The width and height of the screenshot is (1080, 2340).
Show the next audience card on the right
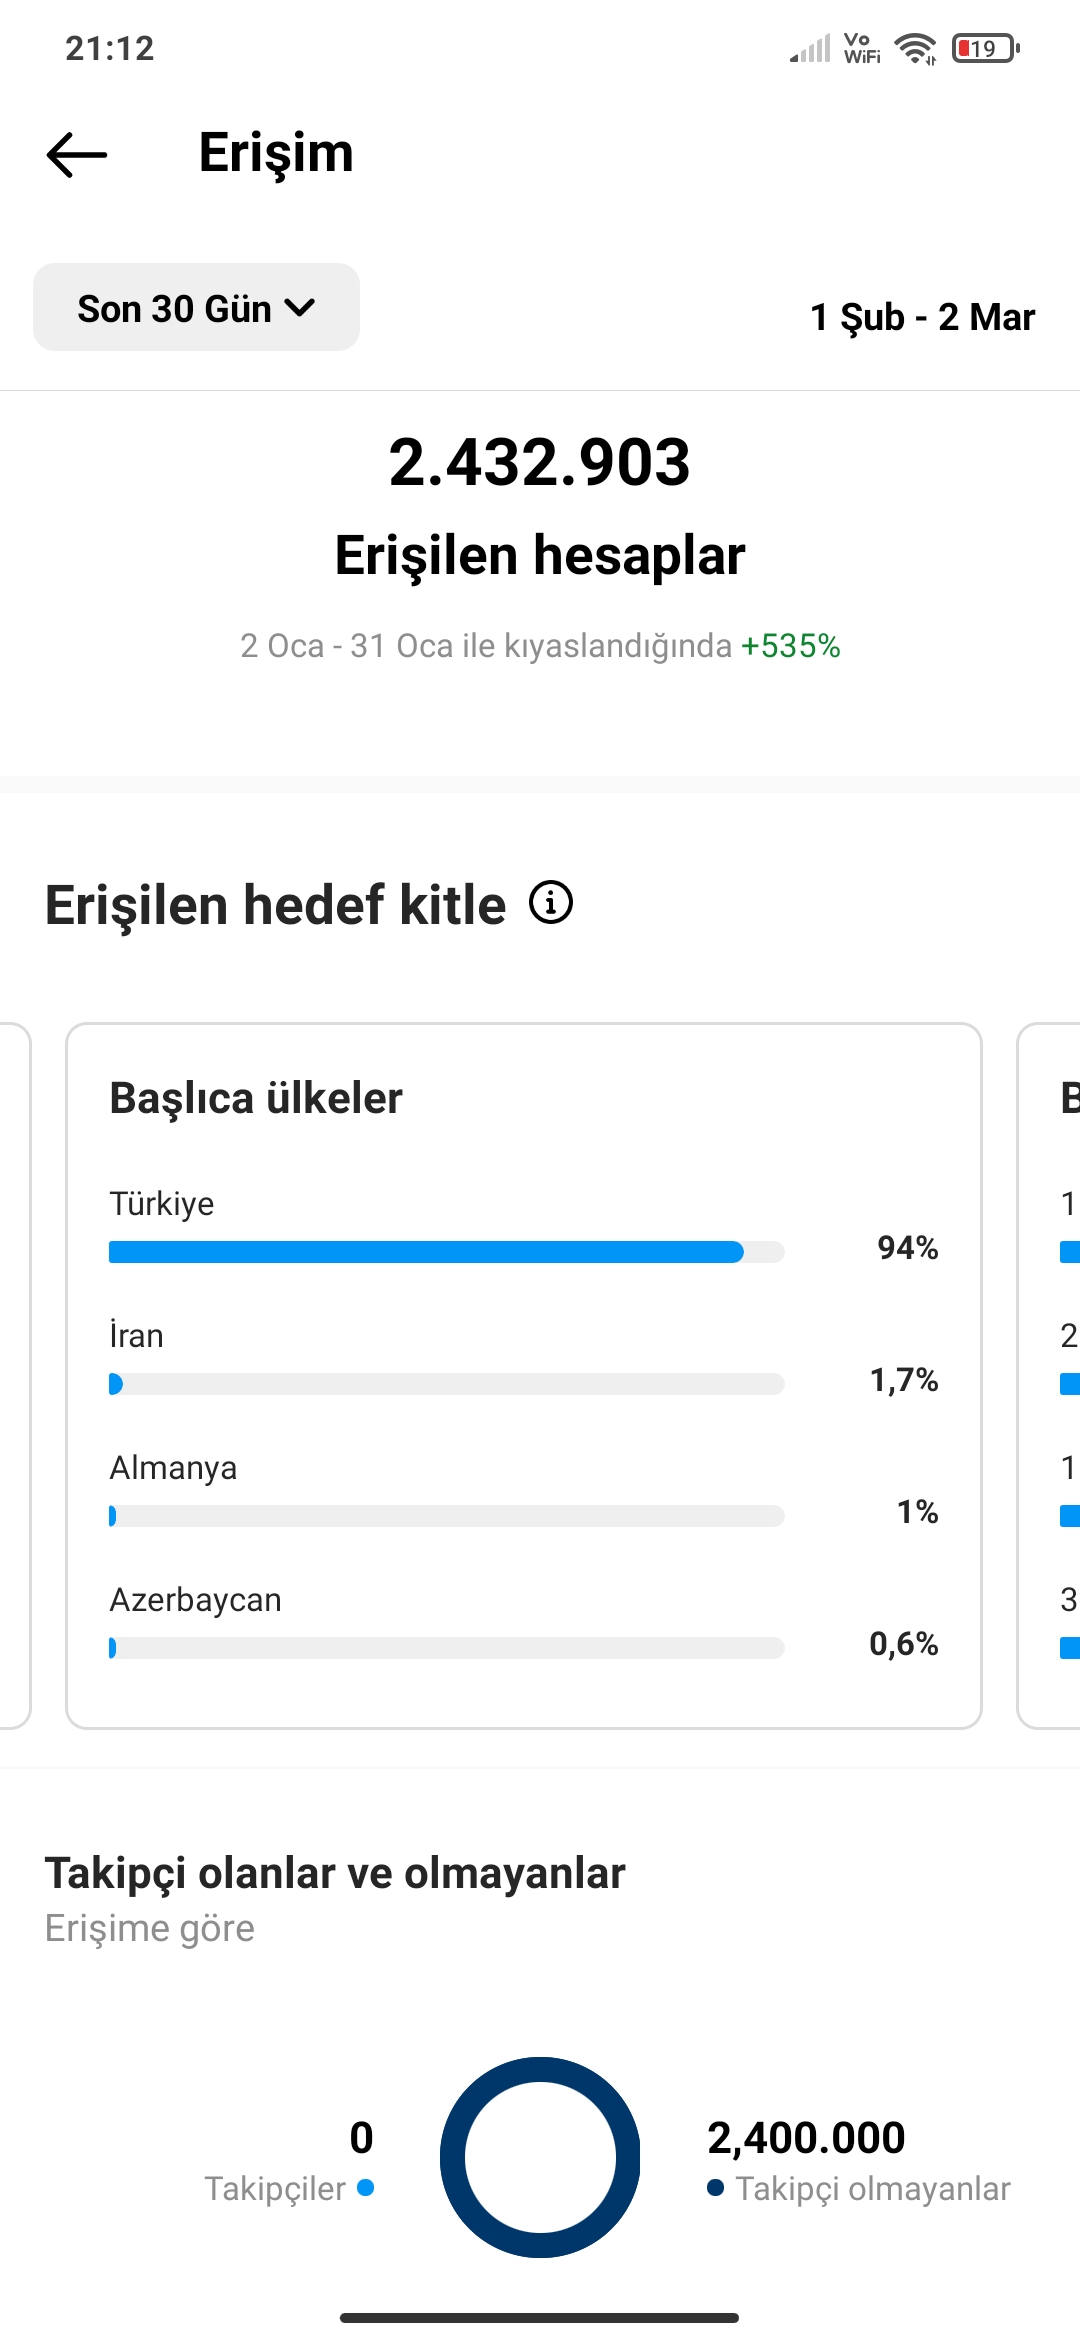[1049, 1375]
